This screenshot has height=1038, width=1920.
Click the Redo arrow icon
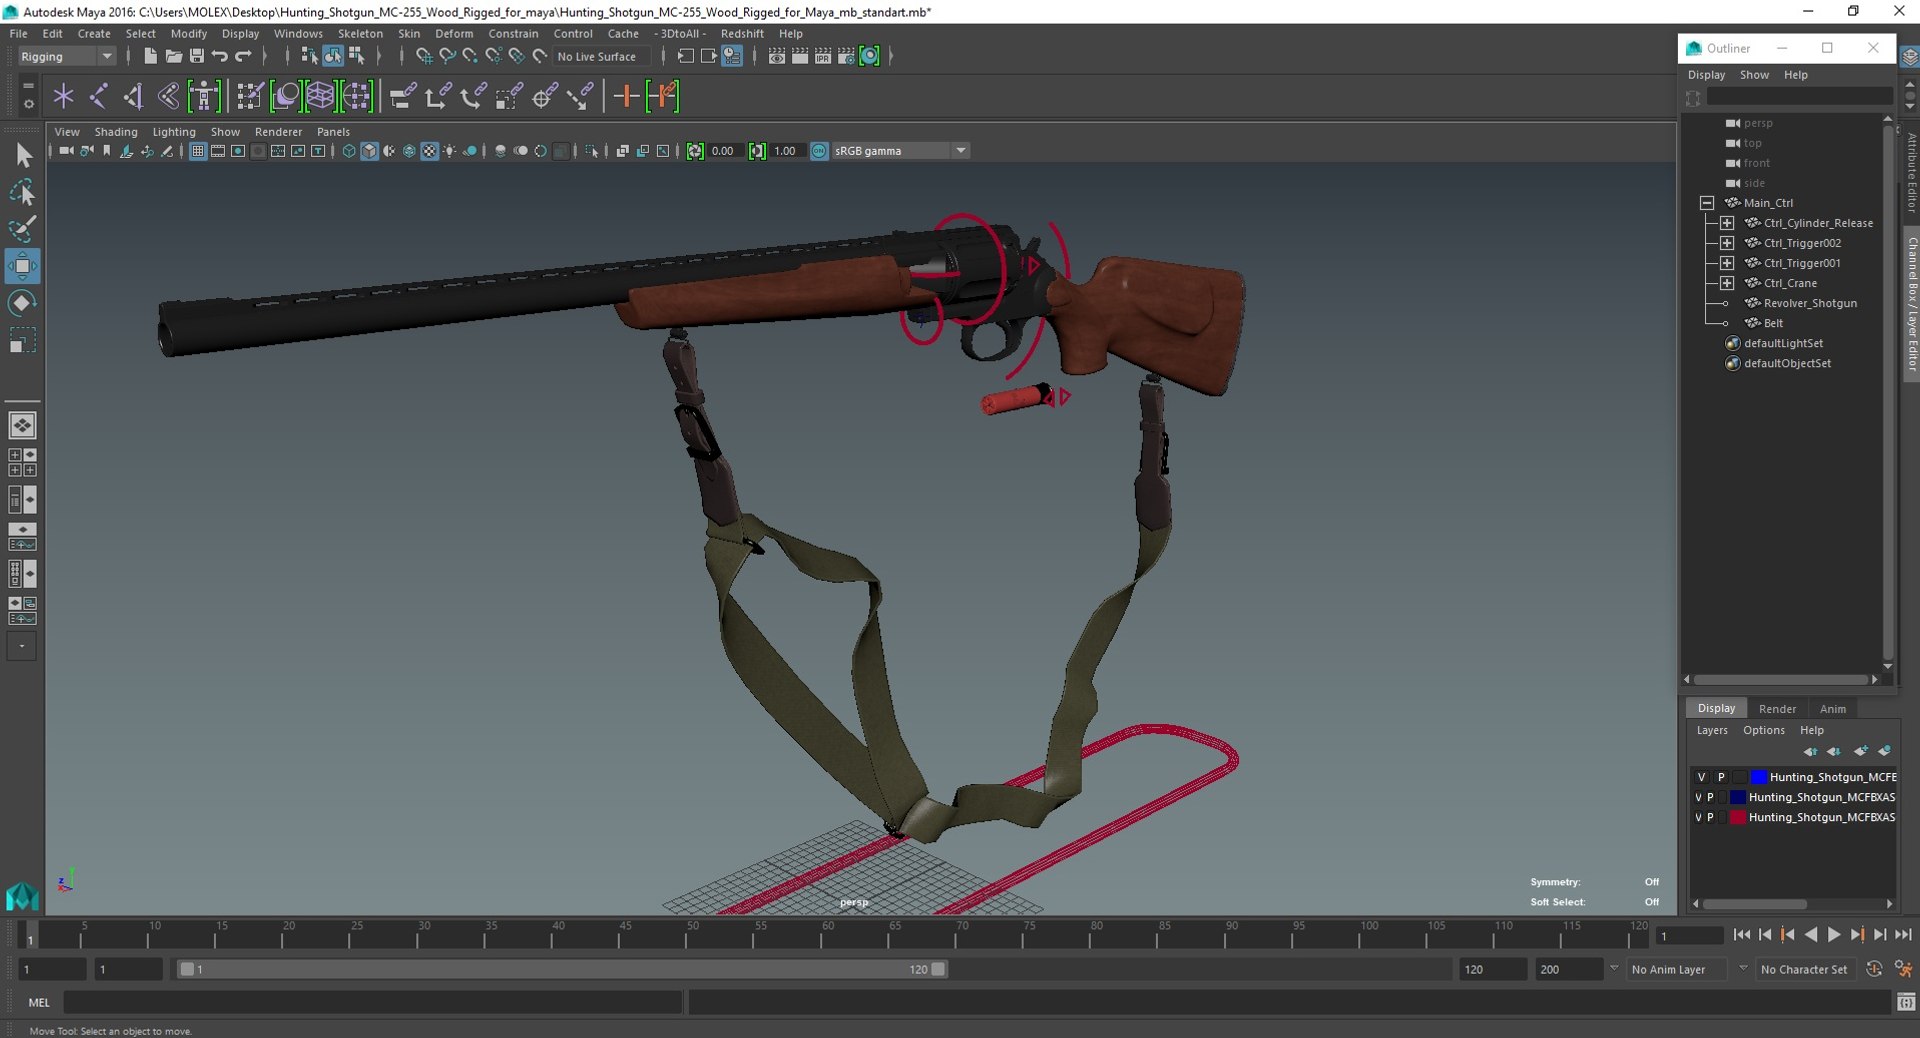tap(243, 56)
